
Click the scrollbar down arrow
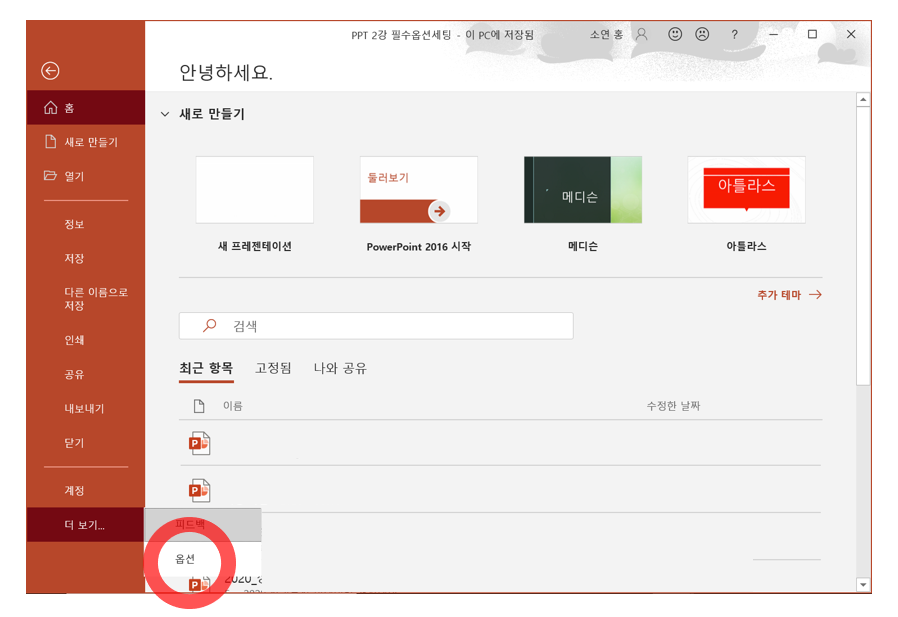click(863, 584)
